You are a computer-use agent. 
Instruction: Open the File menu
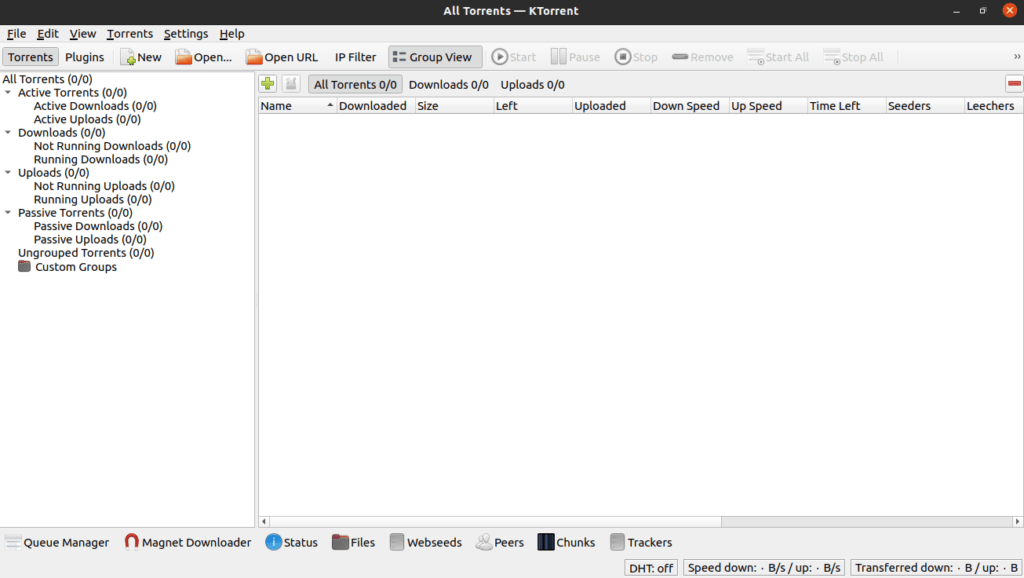tap(16, 34)
